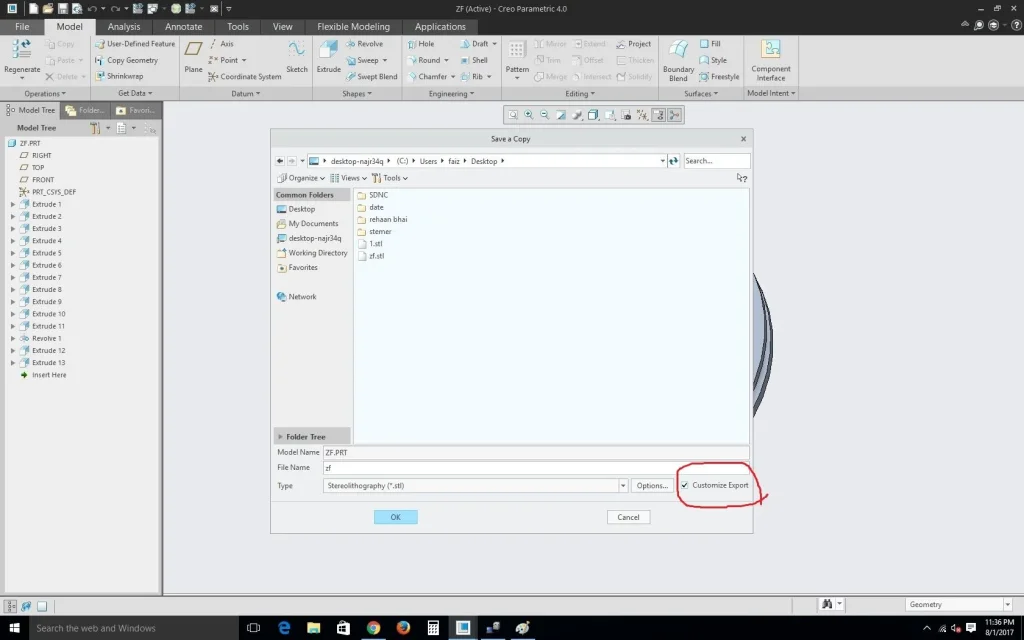Open the Views dropdown menu
The image size is (1024, 640).
coord(349,178)
